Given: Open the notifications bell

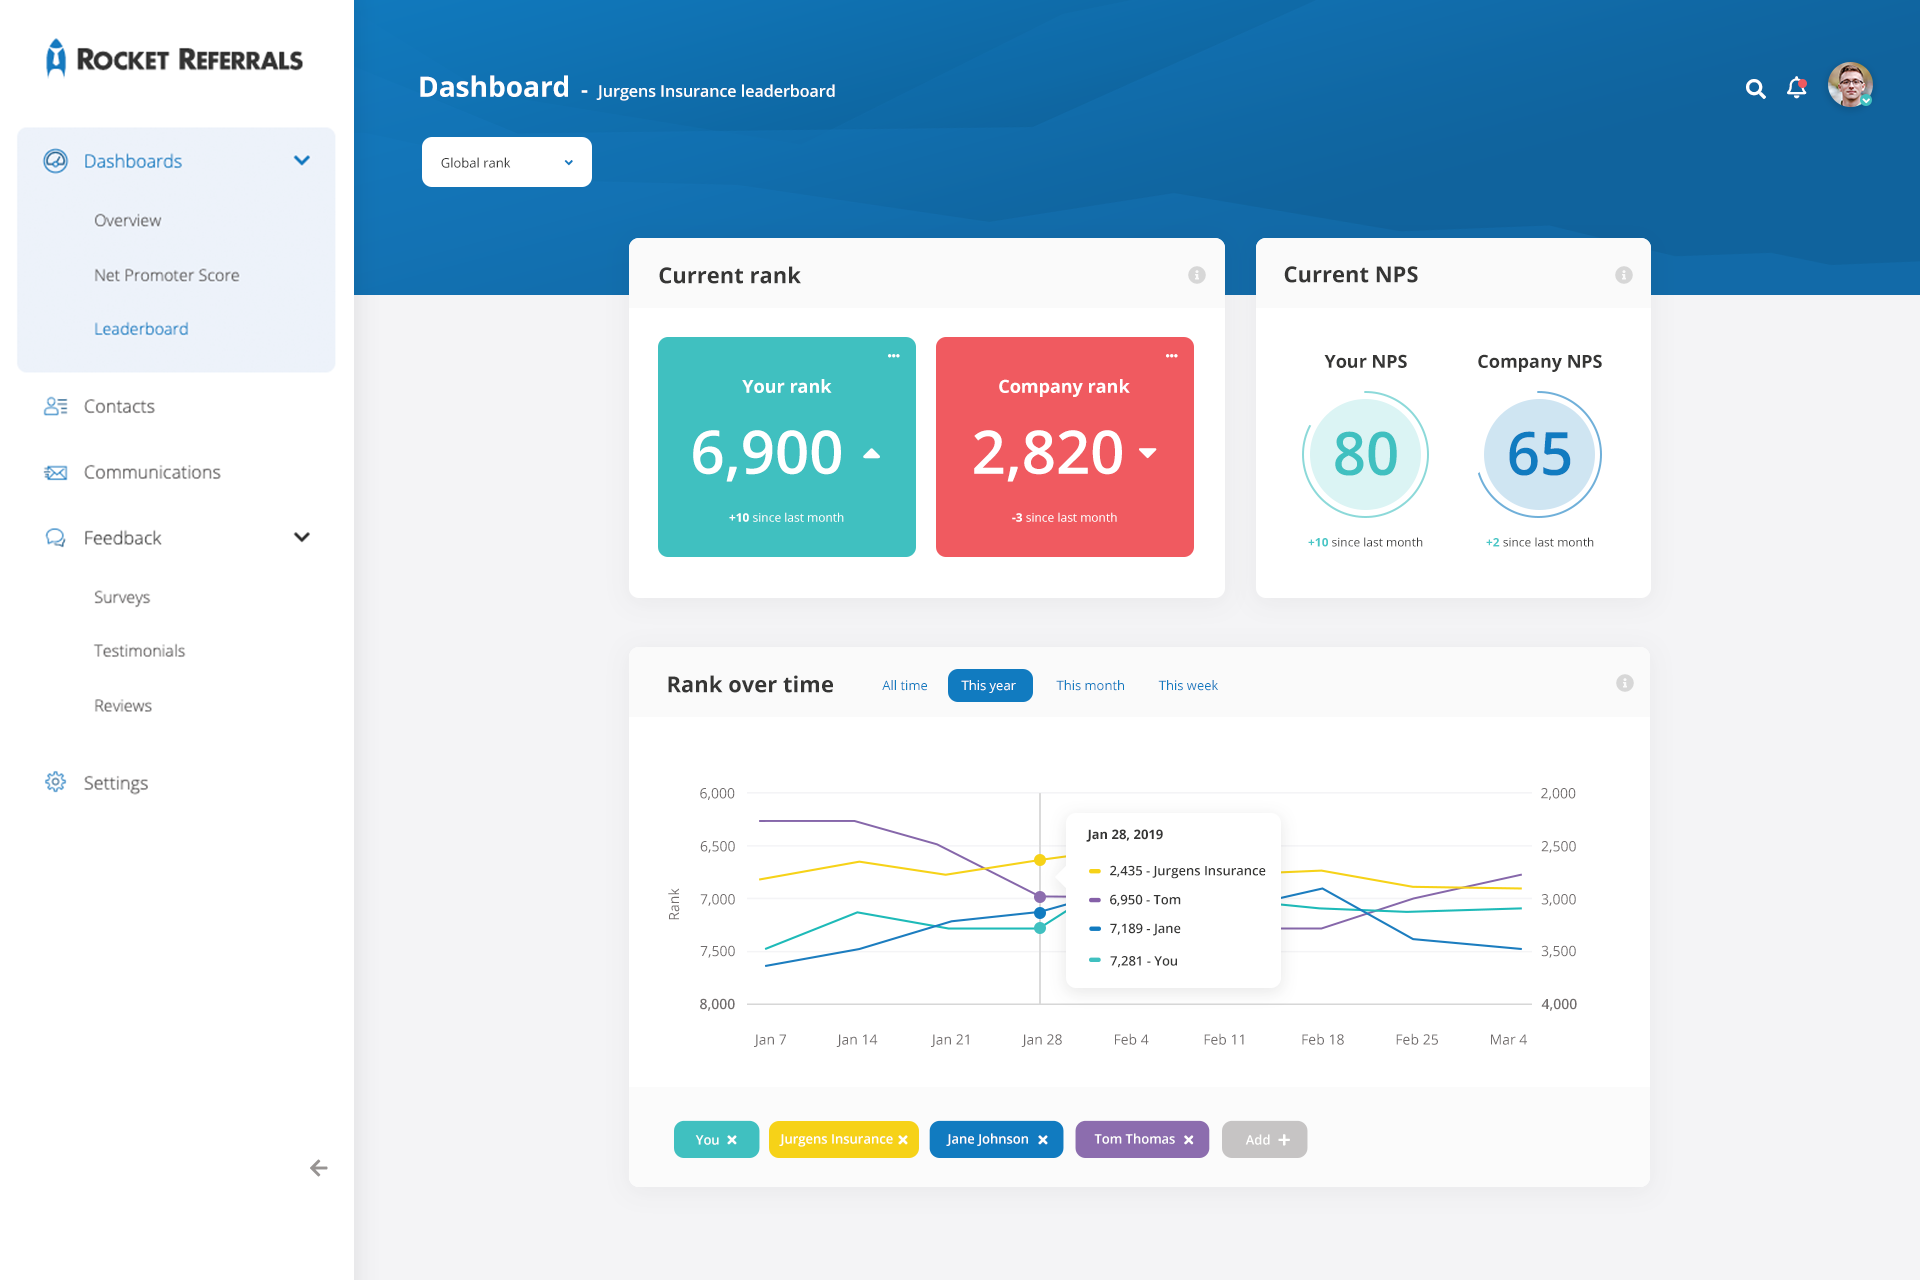Looking at the screenshot, I should (1797, 88).
